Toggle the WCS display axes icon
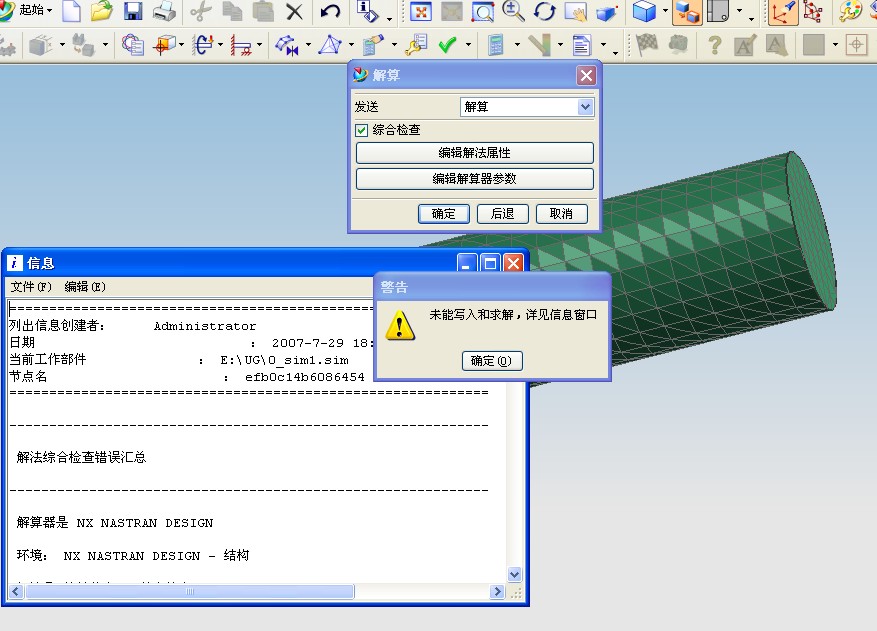Image resolution: width=877 pixels, height=631 pixels. pyautogui.click(x=782, y=12)
